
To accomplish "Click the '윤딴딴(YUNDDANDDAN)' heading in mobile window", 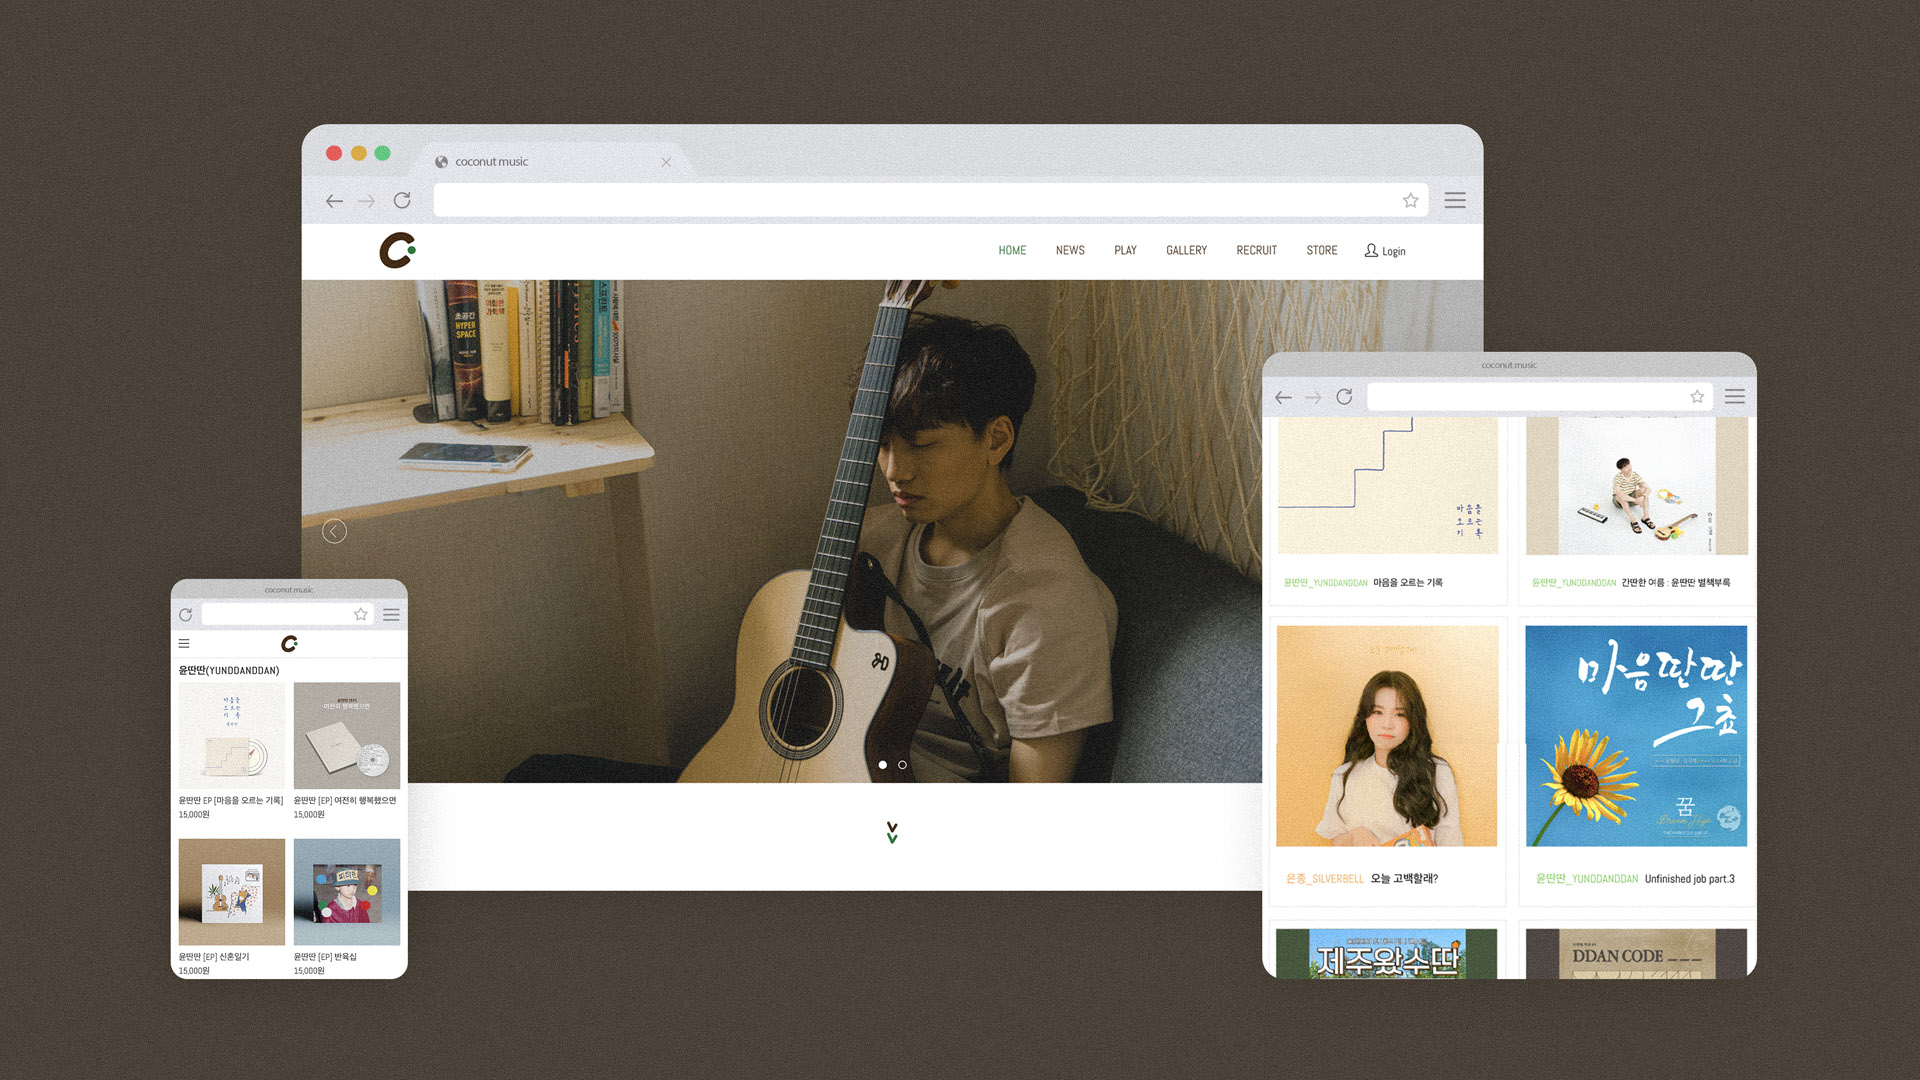I will [229, 671].
